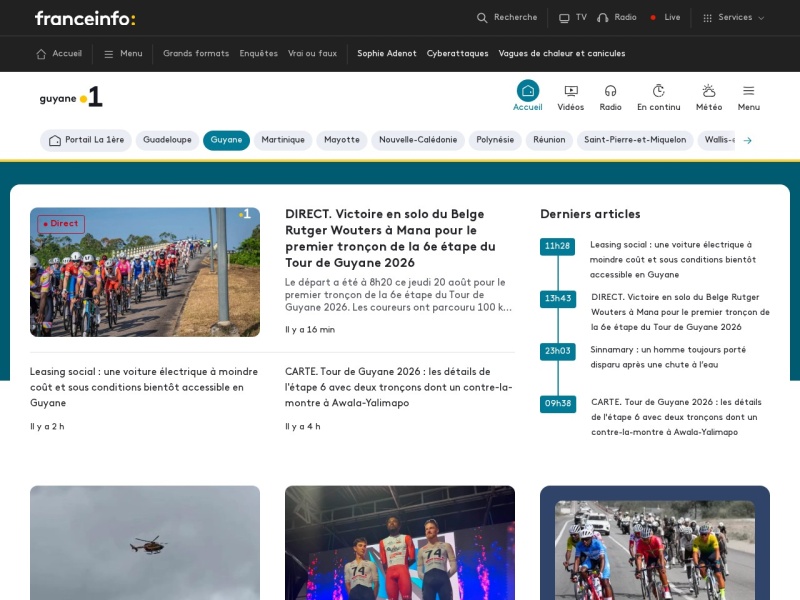
Task: Click the red Direct badge
Action: tap(61, 224)
